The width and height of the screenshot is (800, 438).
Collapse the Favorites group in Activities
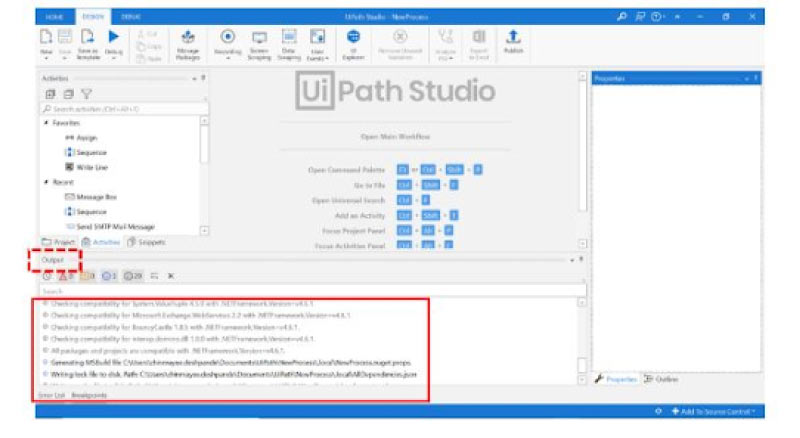coord(46,123)
